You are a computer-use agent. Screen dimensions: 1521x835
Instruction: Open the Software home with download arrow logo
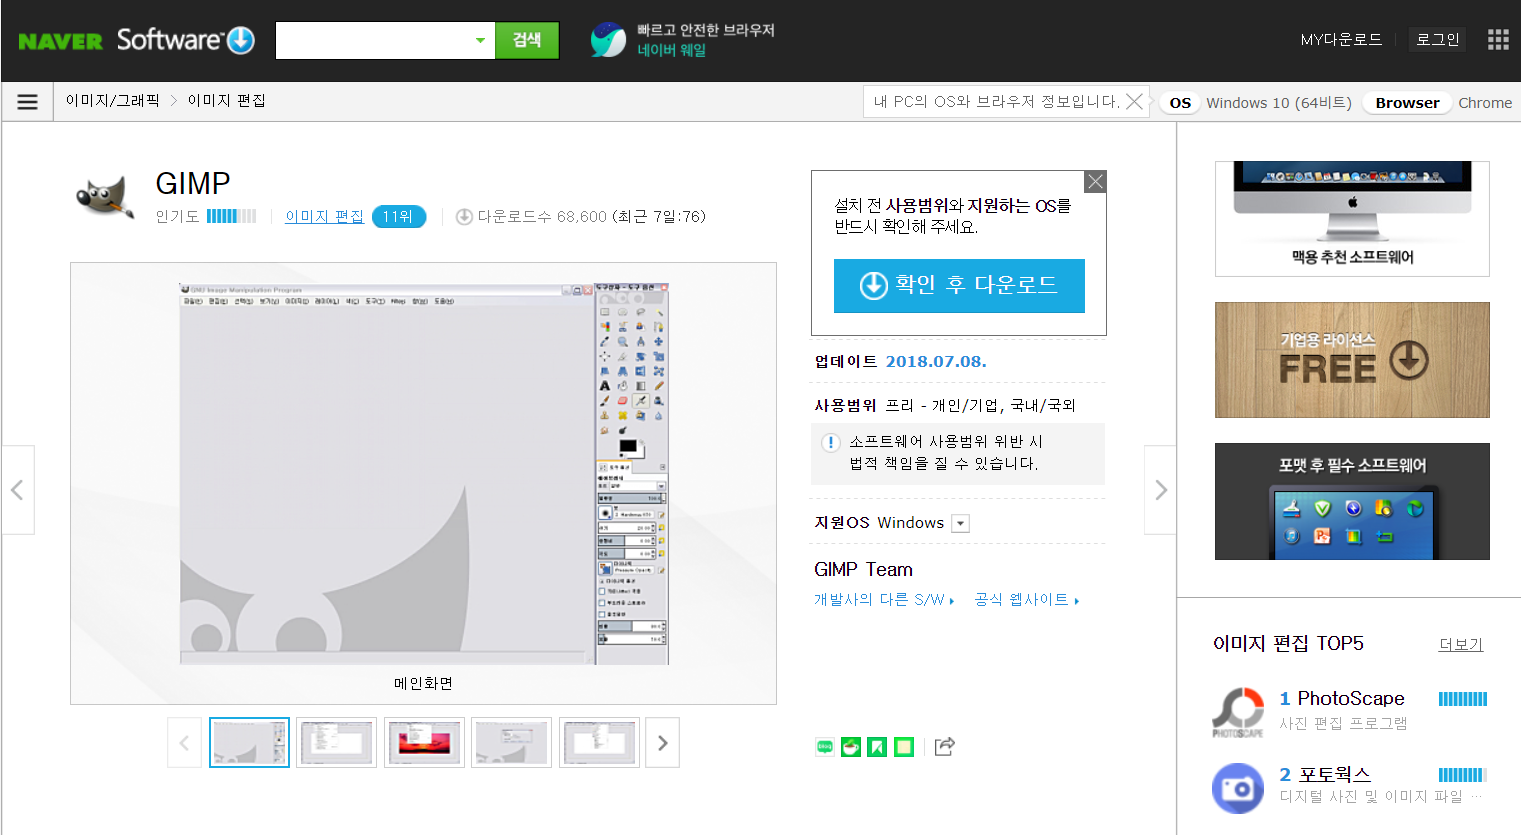(x=186, y=40)
